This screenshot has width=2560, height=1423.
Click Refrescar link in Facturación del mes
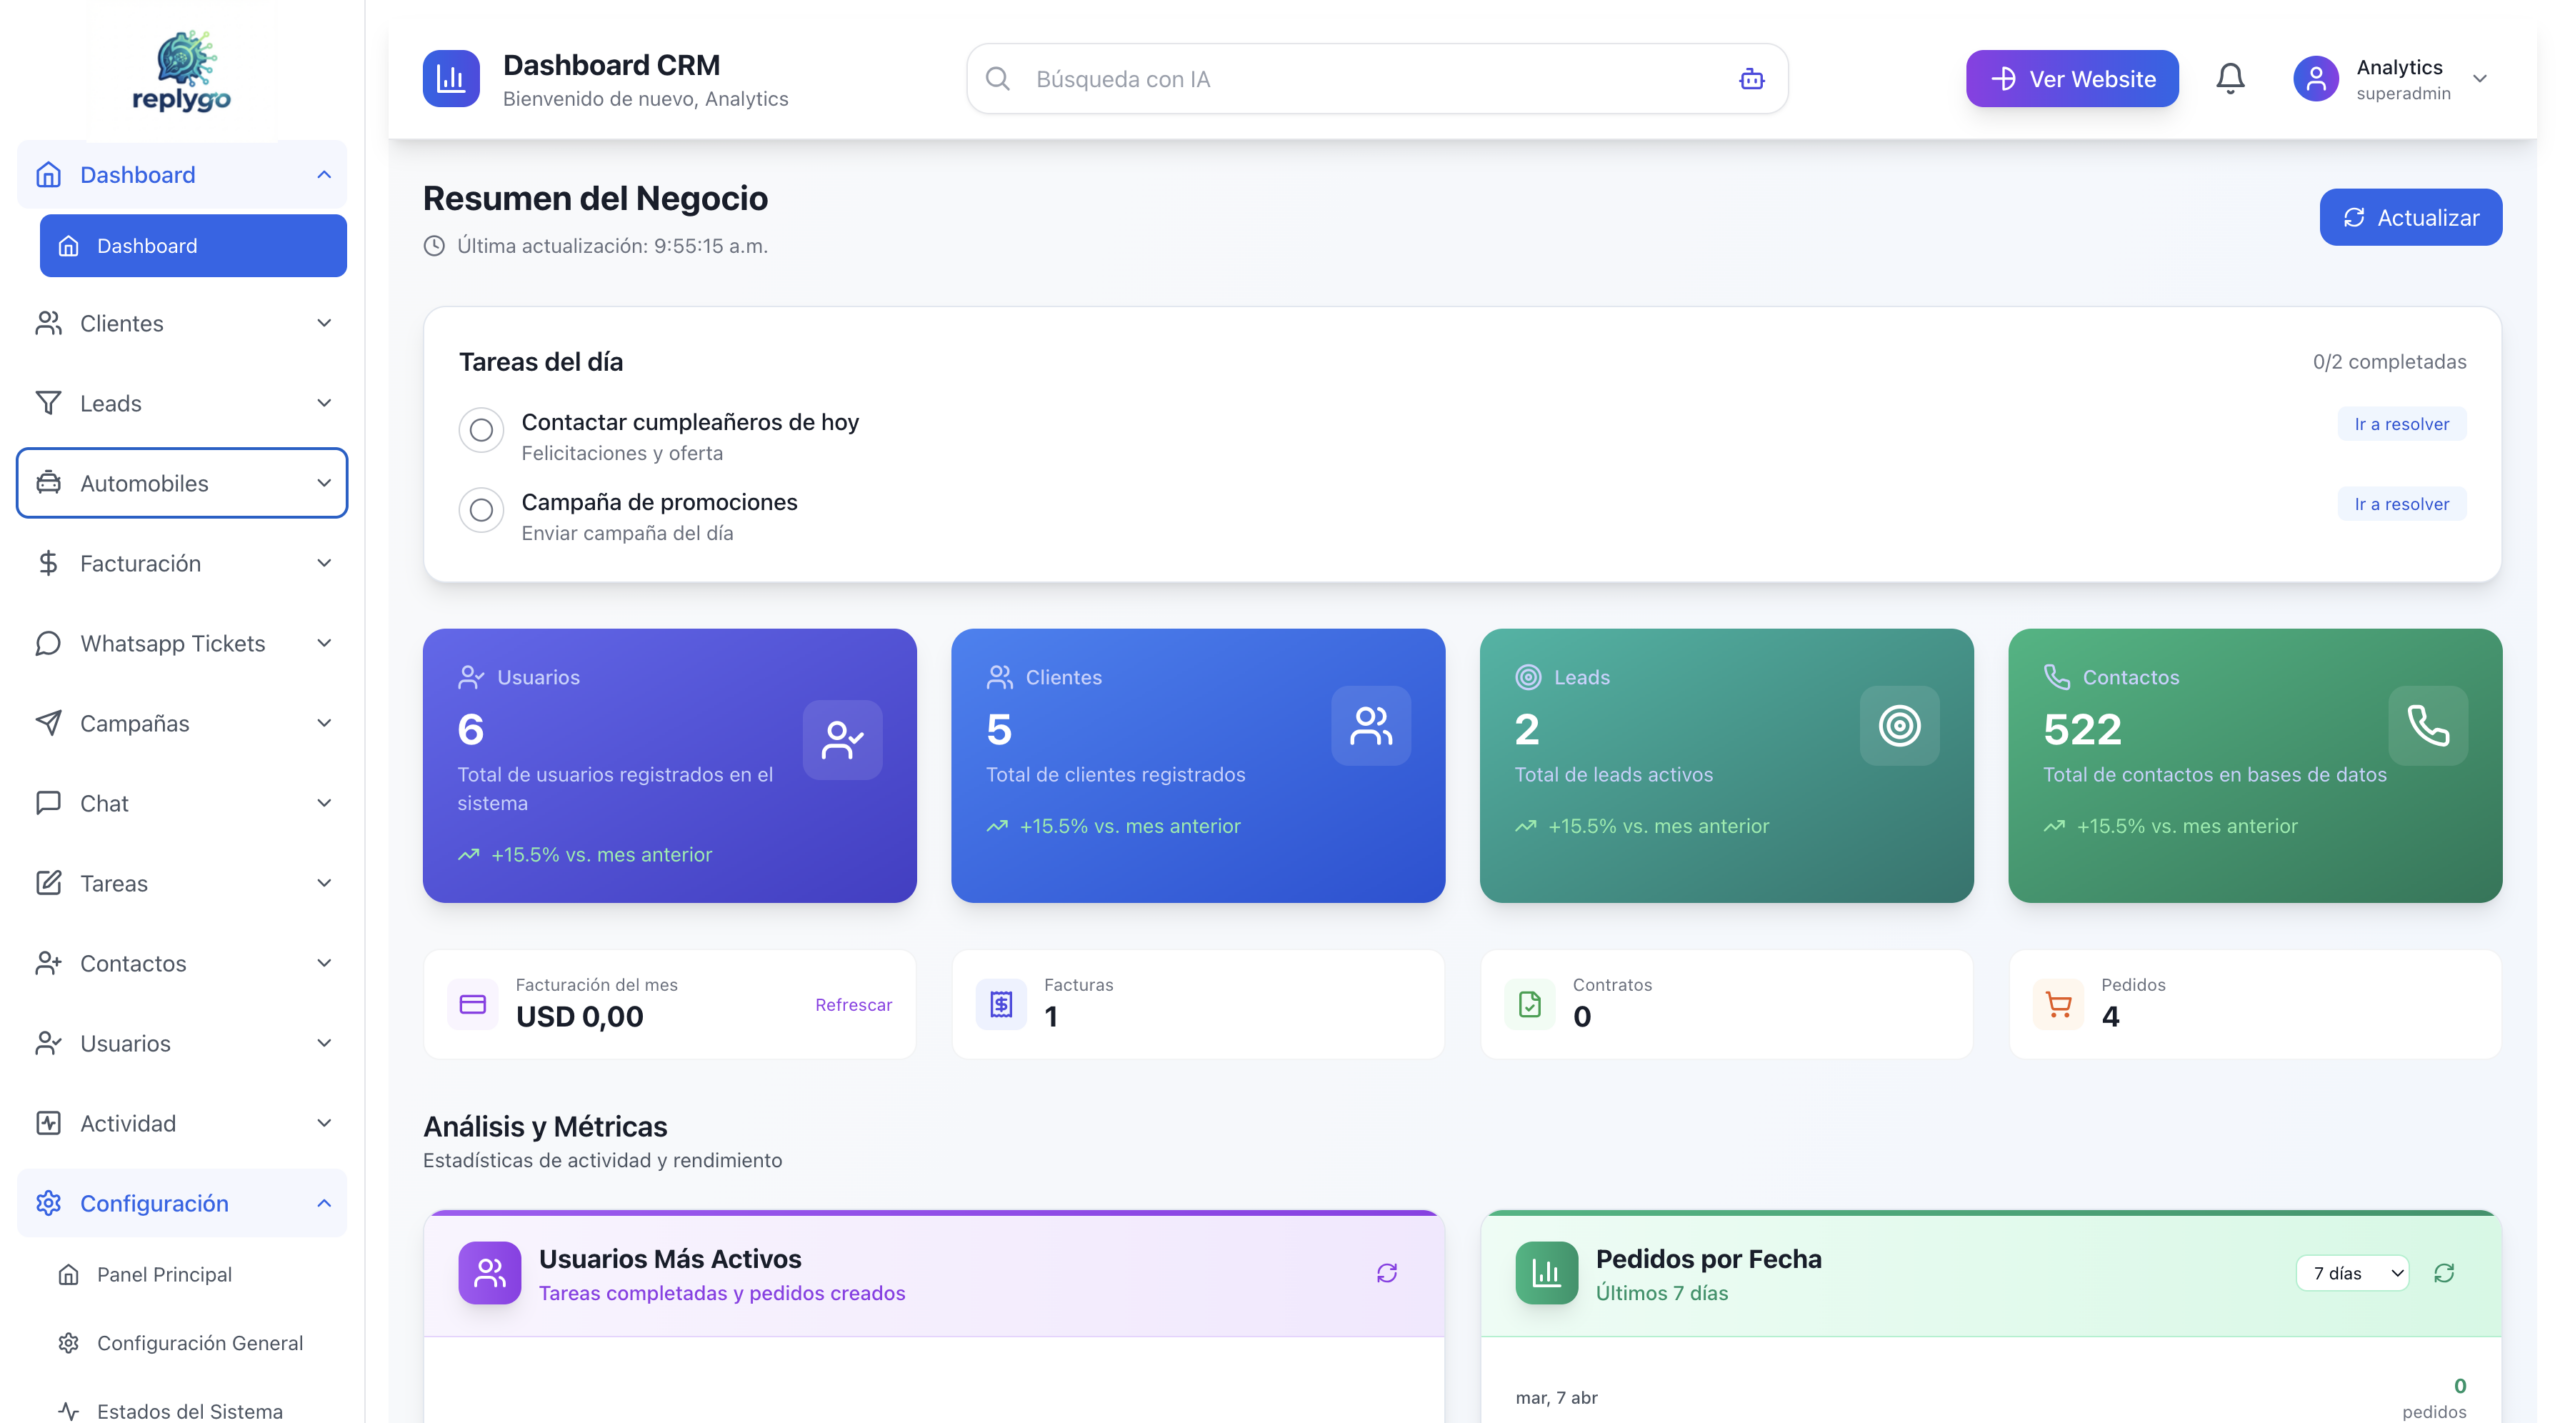point(853,1004)
